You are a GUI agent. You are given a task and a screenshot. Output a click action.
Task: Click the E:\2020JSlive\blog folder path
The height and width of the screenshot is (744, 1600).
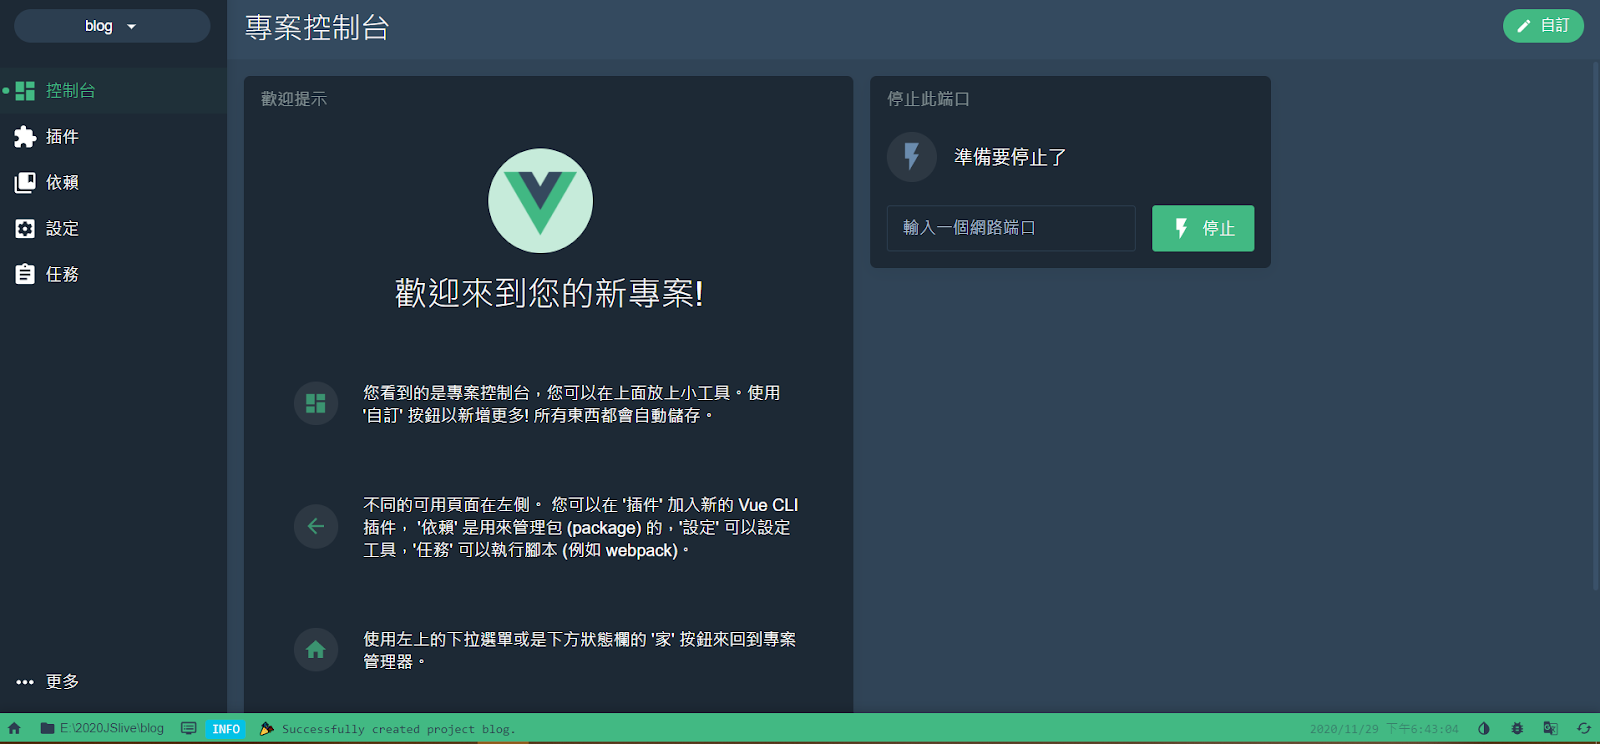pos(102,728)
